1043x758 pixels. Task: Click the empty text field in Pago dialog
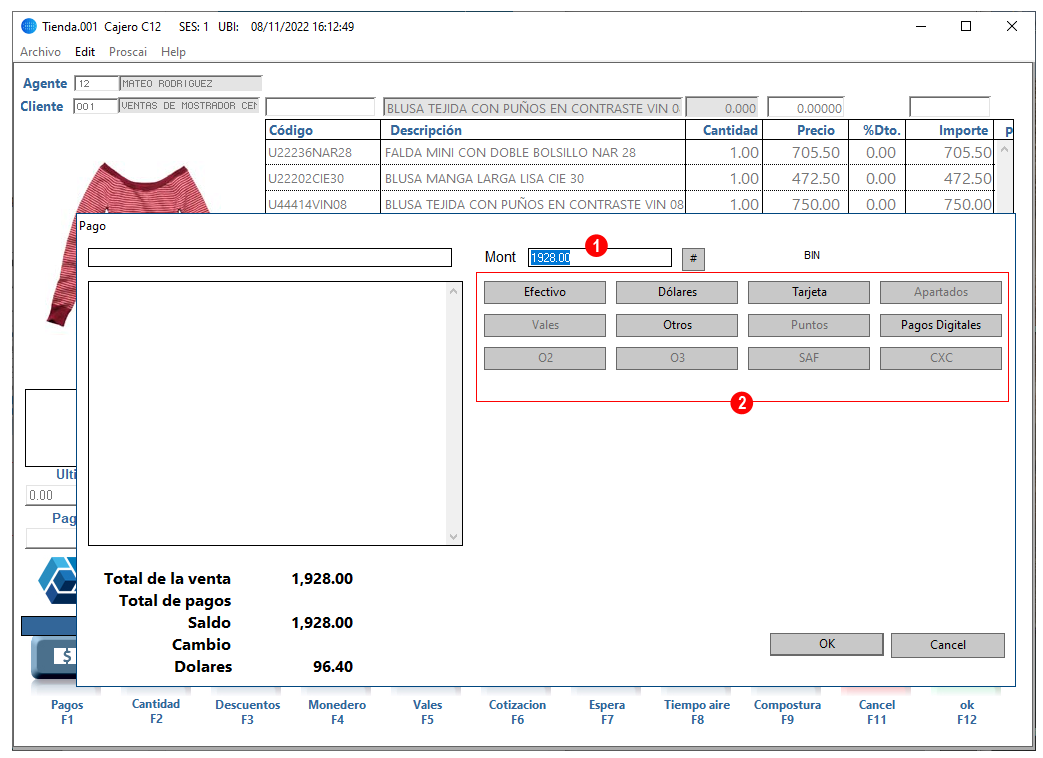pos(270,258)
